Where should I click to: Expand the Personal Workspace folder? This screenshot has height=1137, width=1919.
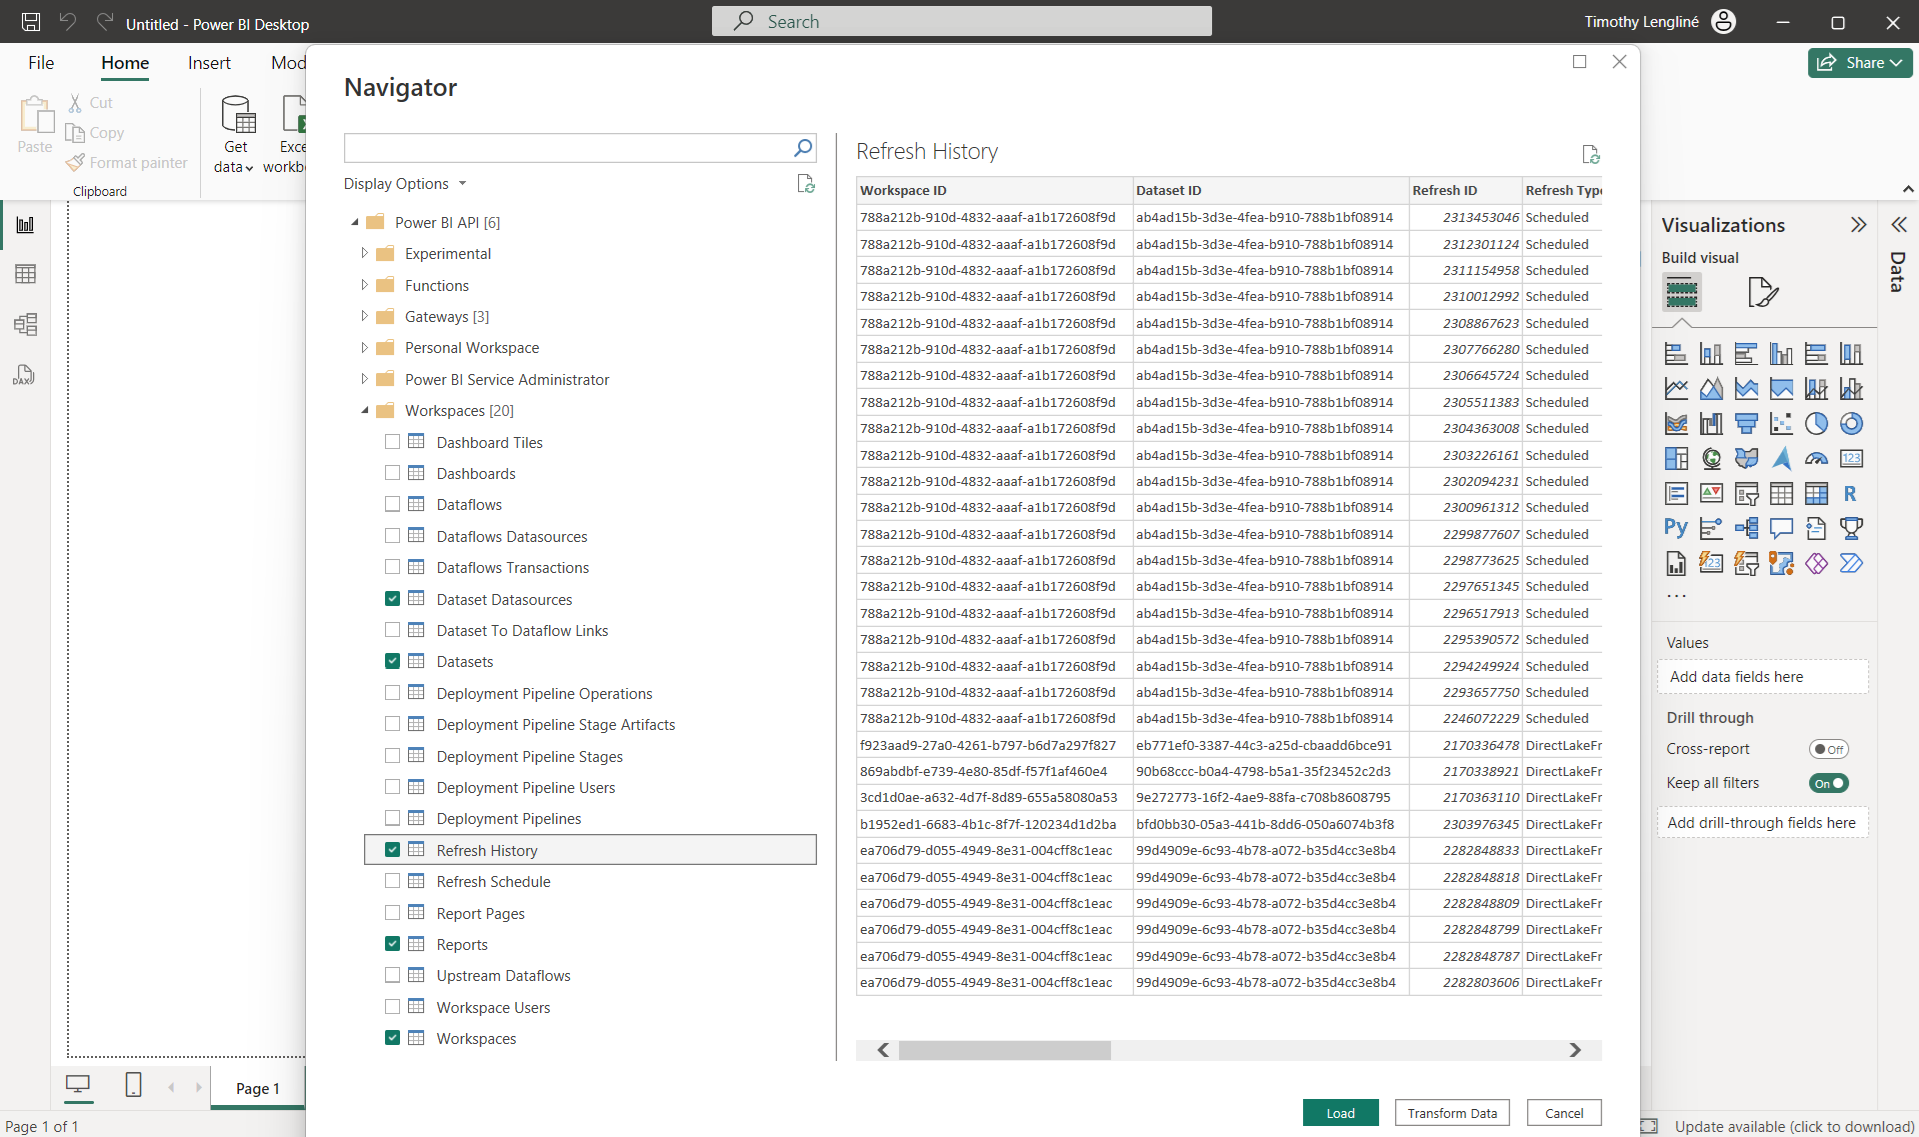click(364, 347)
